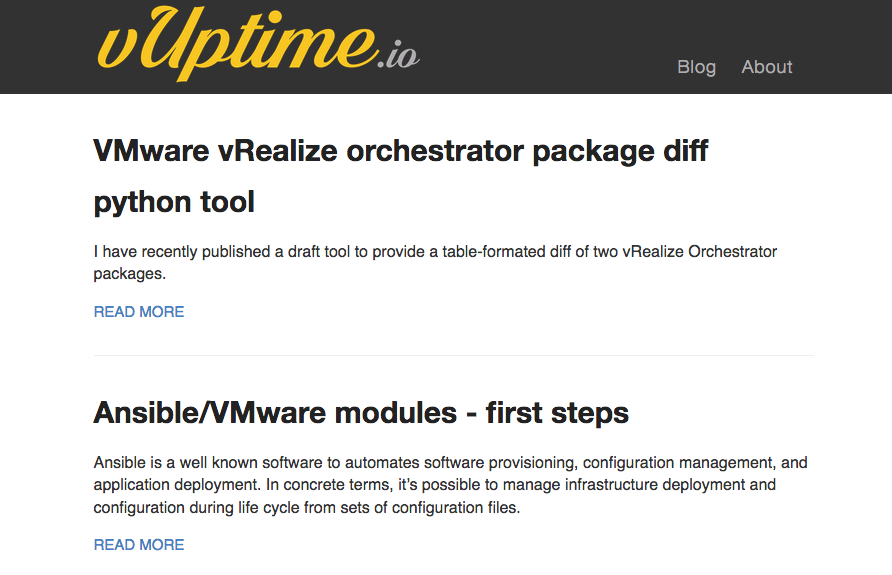Read more about Ansible/VMware modules

pyautogui.click(x=139, y=545)
